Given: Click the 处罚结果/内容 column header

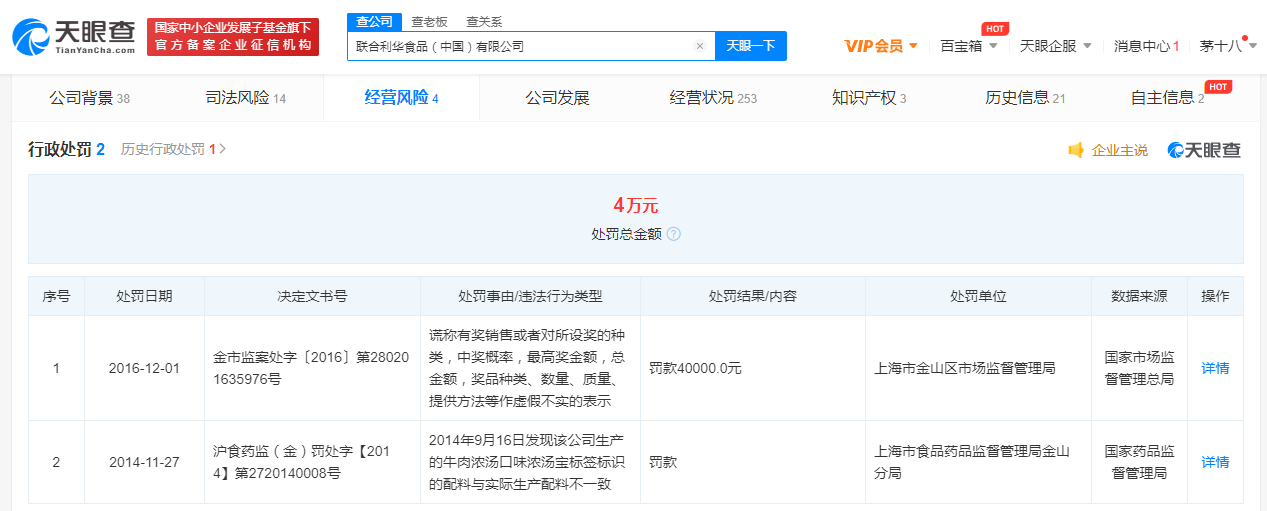Looking at the screenshot, I should point(752,296).
